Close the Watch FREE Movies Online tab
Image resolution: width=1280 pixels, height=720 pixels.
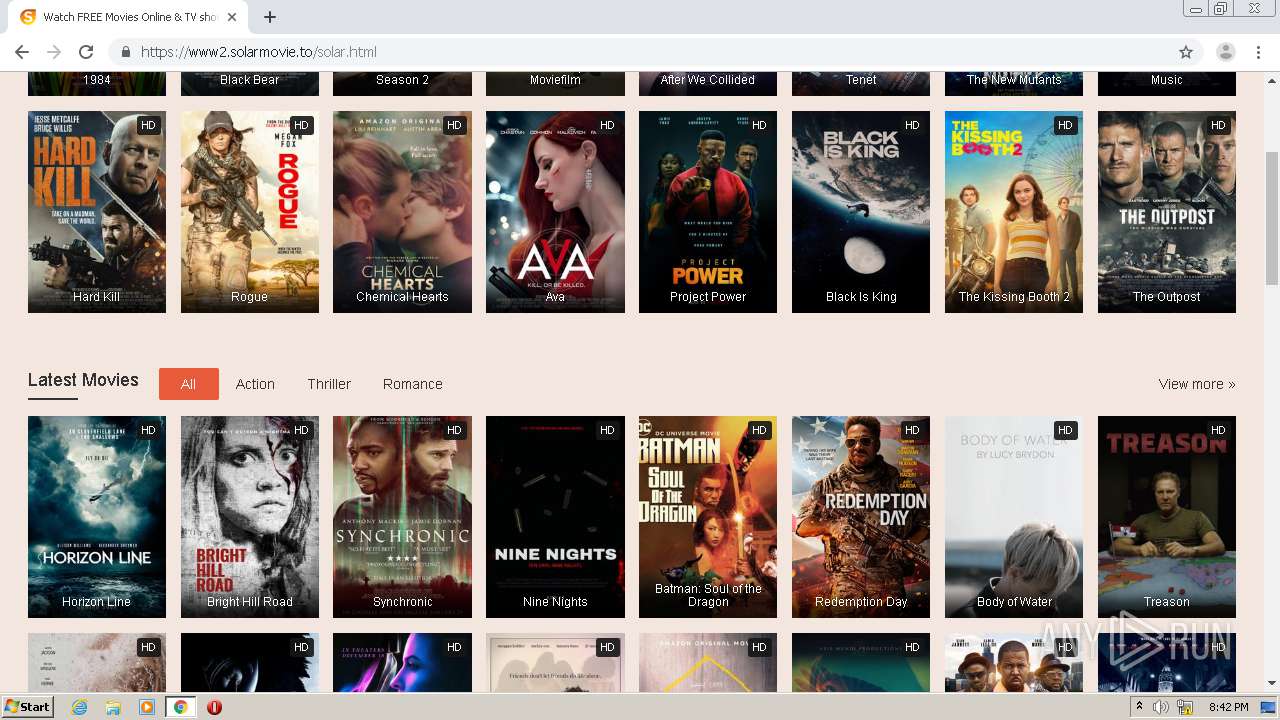coord(232,17)
